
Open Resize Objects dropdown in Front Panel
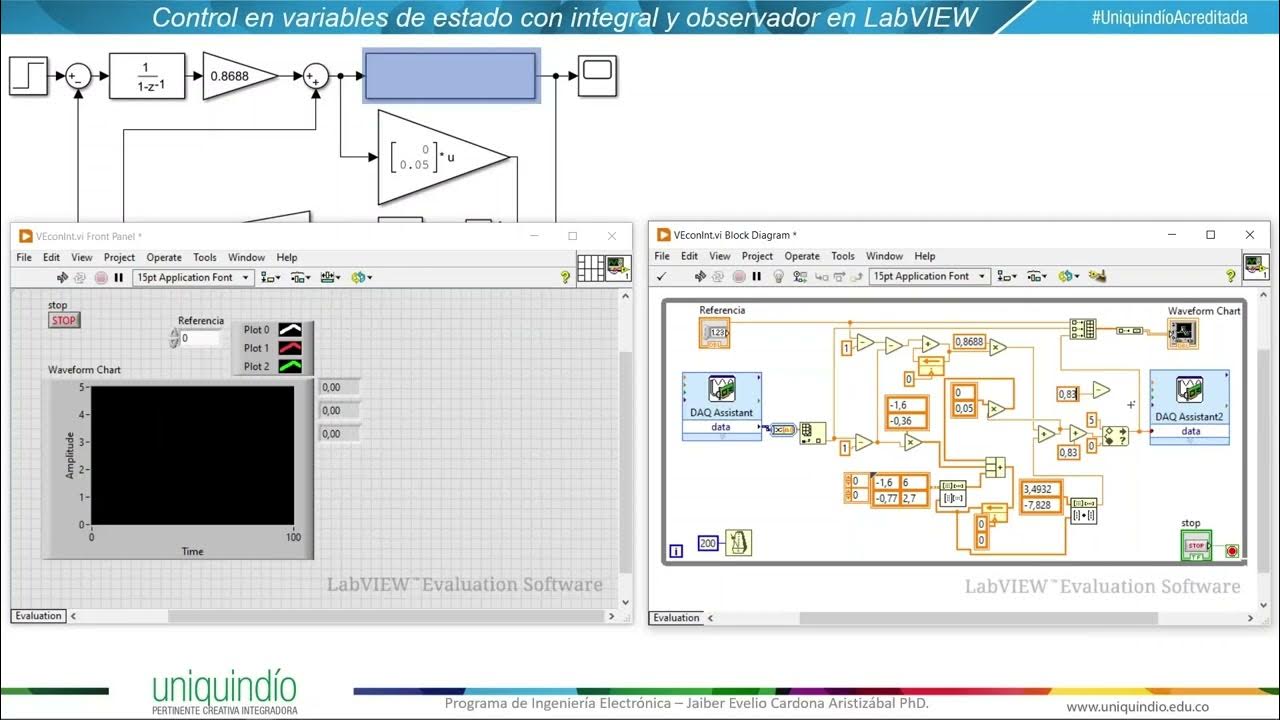[x=331, y=278]
